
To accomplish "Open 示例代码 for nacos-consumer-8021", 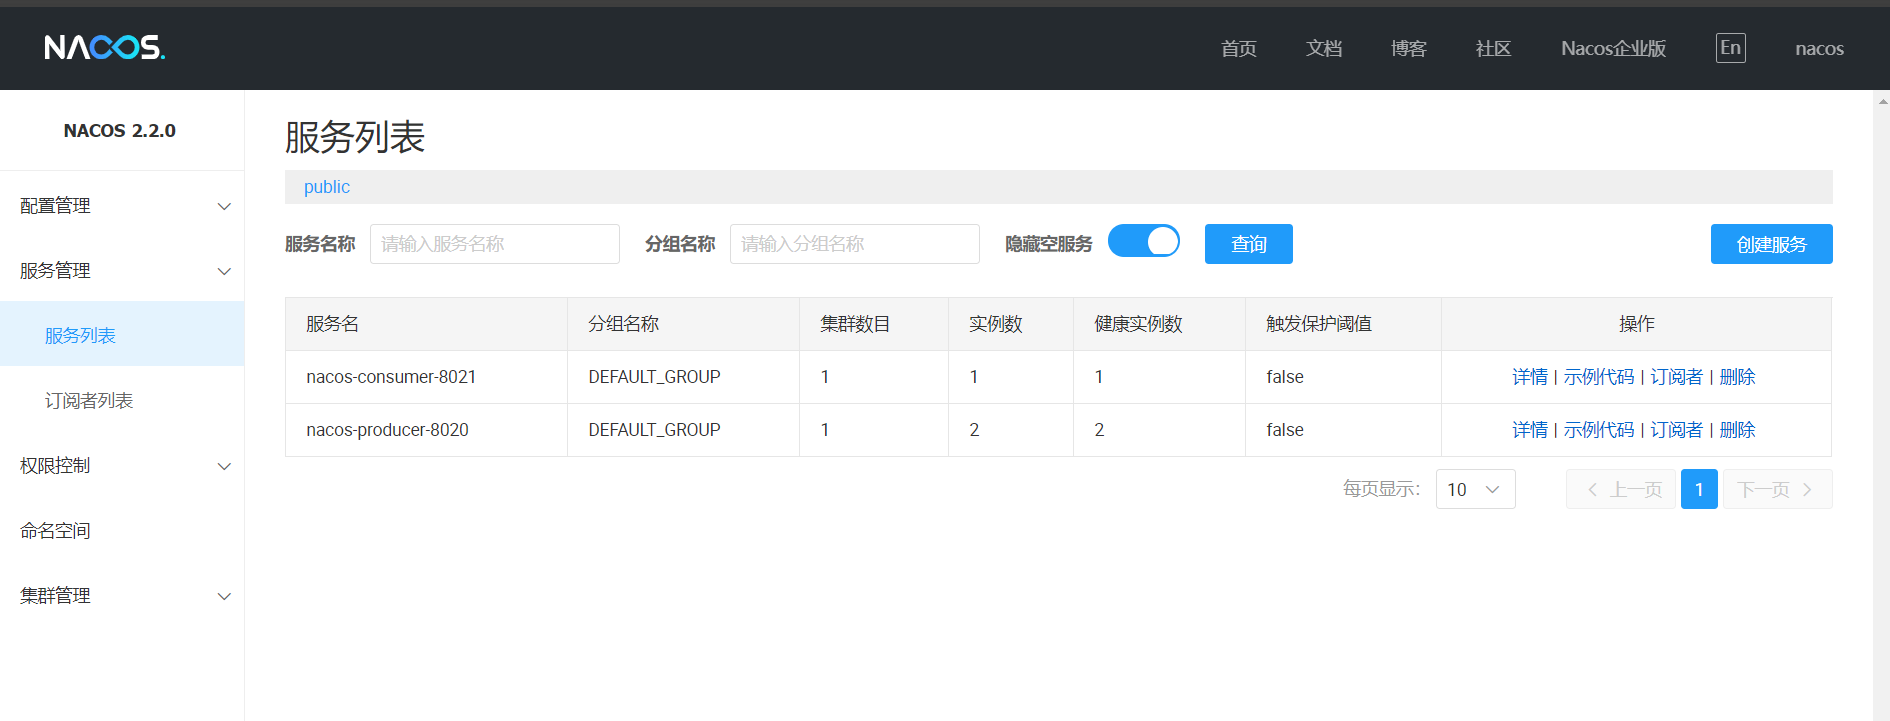I will 1598,377.
